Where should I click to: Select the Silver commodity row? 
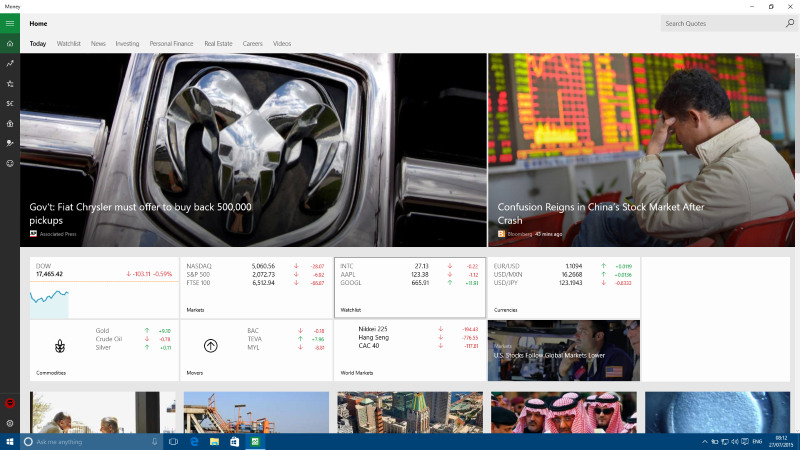(133, 347)
